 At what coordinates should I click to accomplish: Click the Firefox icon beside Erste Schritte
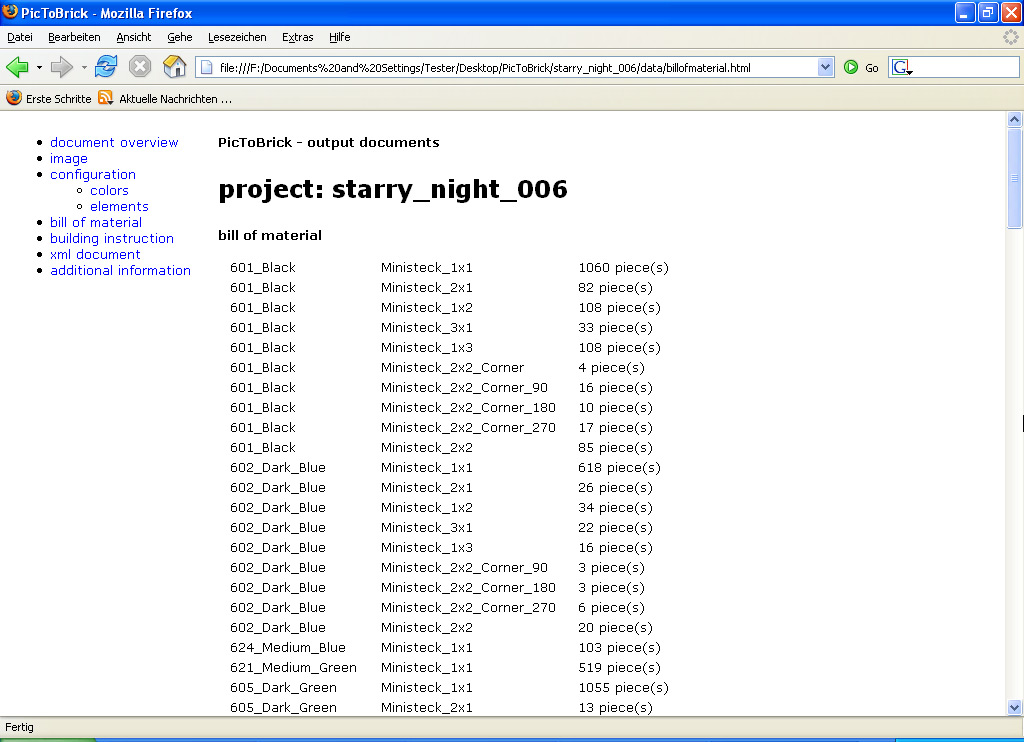coord(14,98)
